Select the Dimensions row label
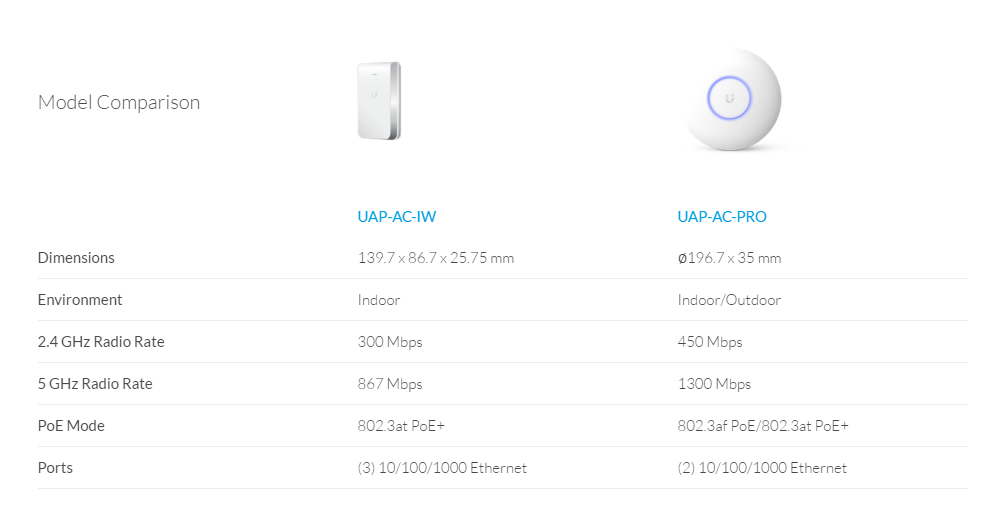Viewport: 986px width, 518px height. 76,258
